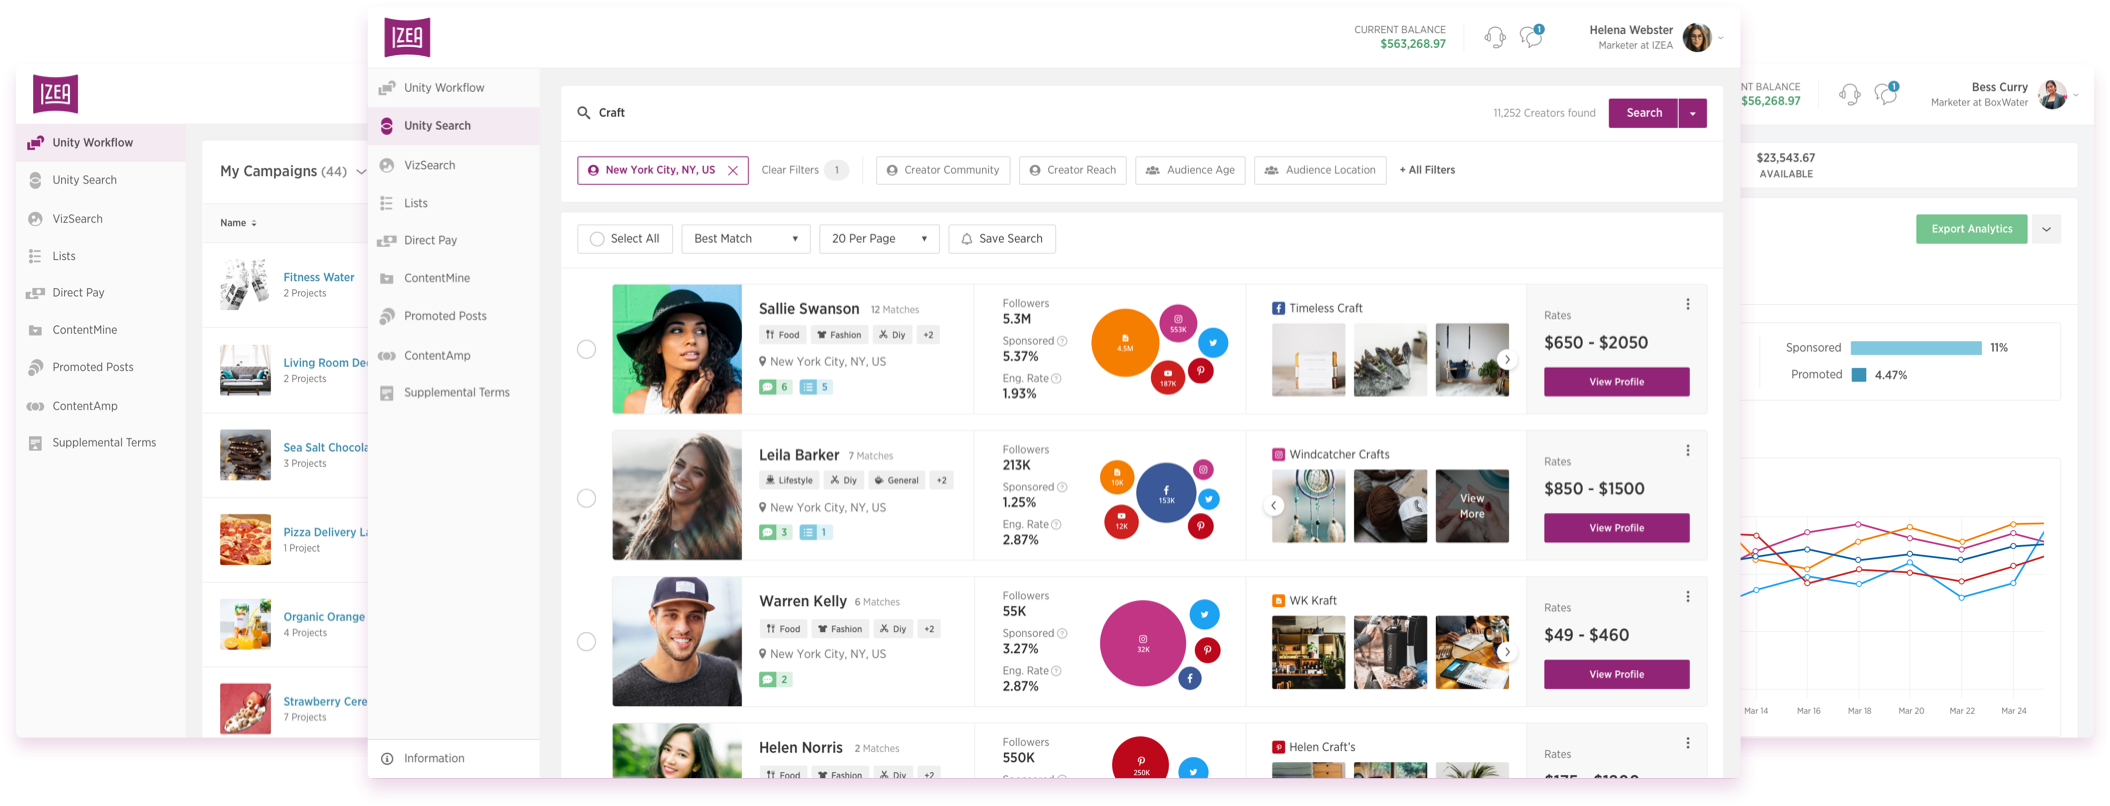
Task: Click Instagram bubble in Warren Kelly's reach chart
Action: (1142, 643)
